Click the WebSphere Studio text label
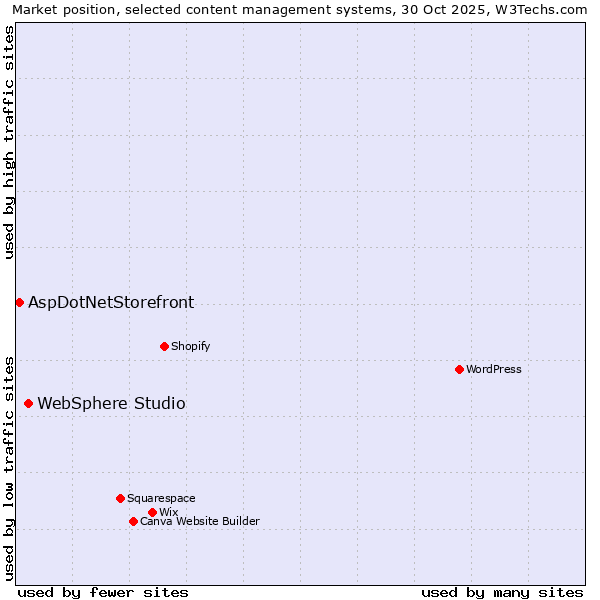Screen dimensions: 600x600 click(111, 403)
